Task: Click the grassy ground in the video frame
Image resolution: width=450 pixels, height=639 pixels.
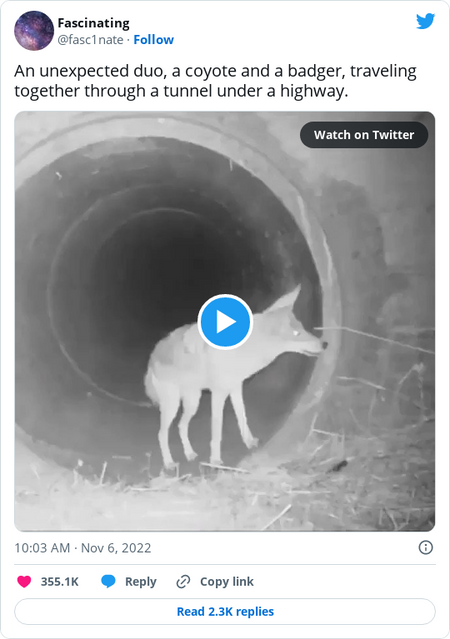Action: point(225,501)
